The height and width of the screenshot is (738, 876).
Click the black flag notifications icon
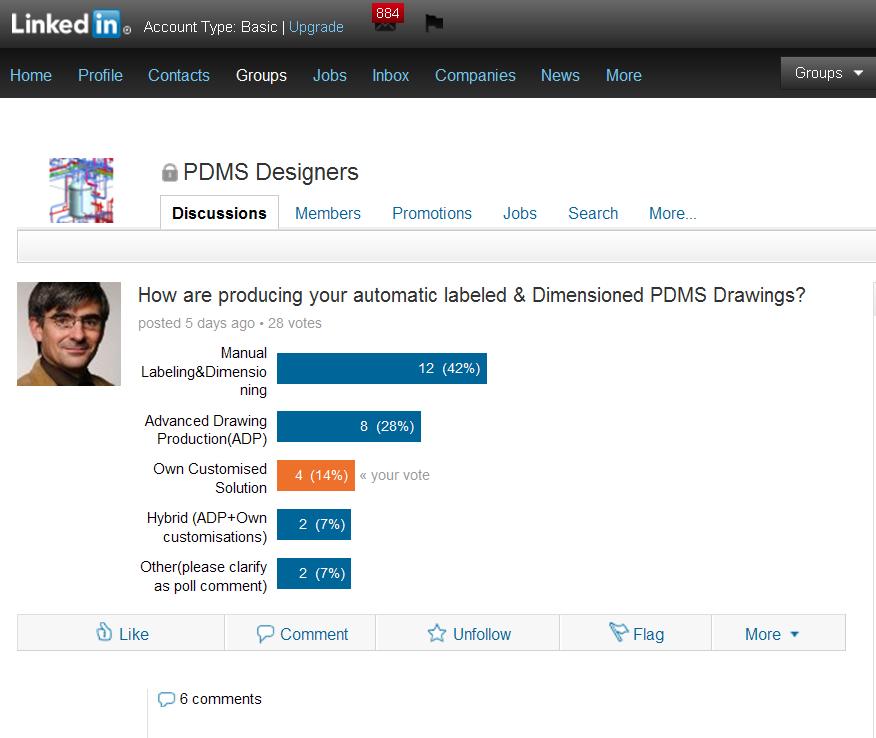(434, 23)
